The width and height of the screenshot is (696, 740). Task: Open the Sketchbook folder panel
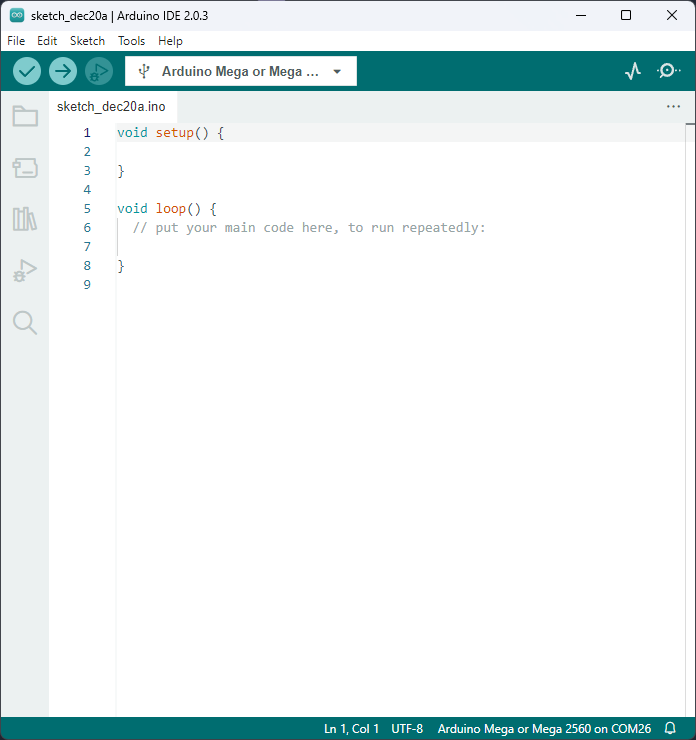pos(25,116)
